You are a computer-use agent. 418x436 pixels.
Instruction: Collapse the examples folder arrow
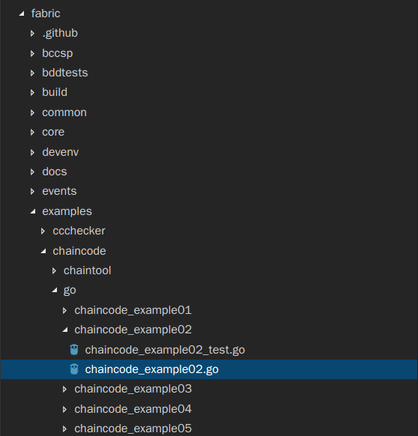(33, 211)
